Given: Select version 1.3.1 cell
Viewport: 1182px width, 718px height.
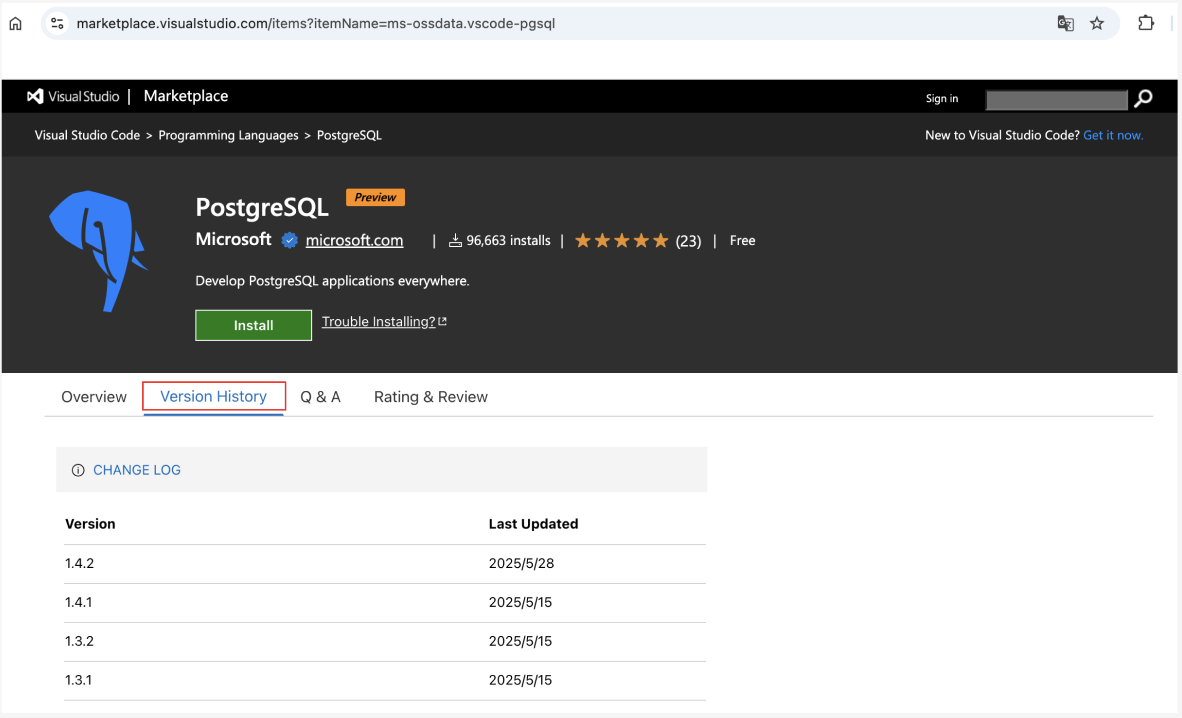Looking at the screenshot, I should click(x=78, y=680).
